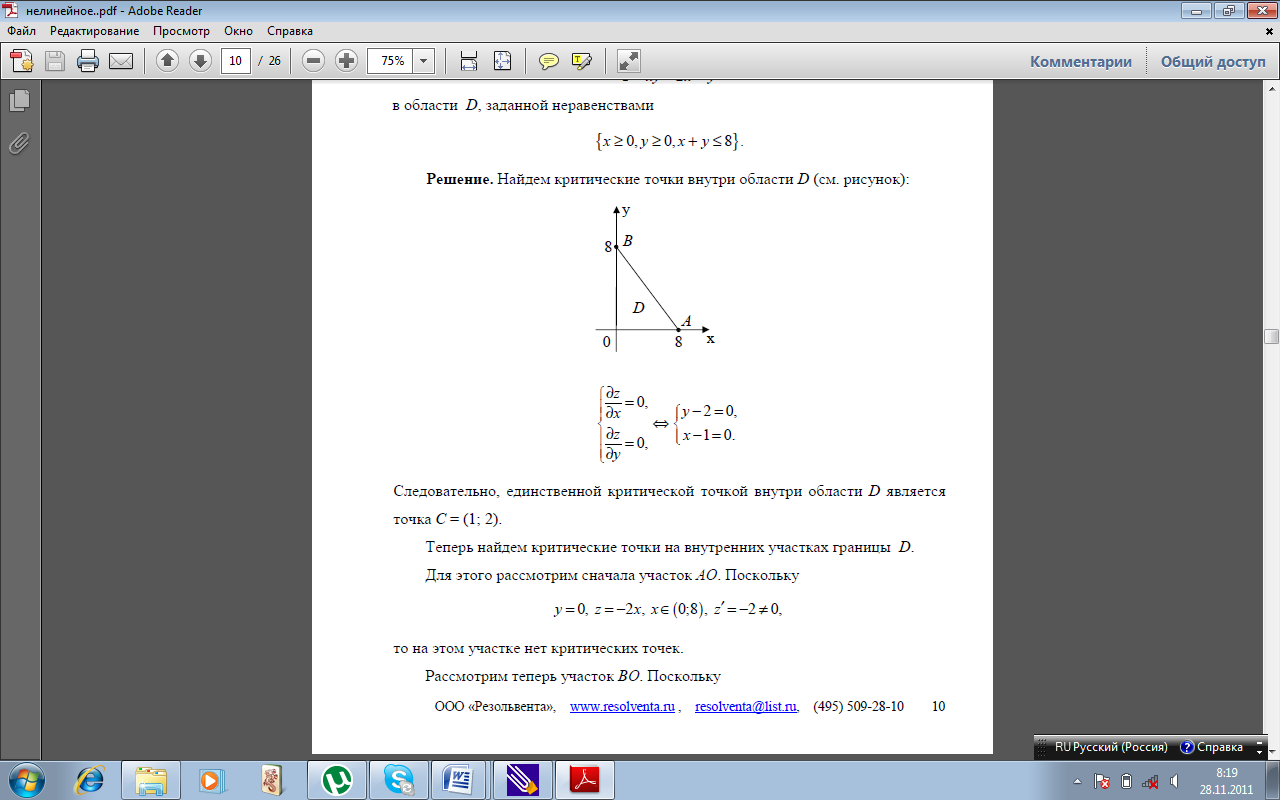The height and width of the screenshot is (800, 1280).
Task: Add a sticky note comment
Action: (549, 61)
